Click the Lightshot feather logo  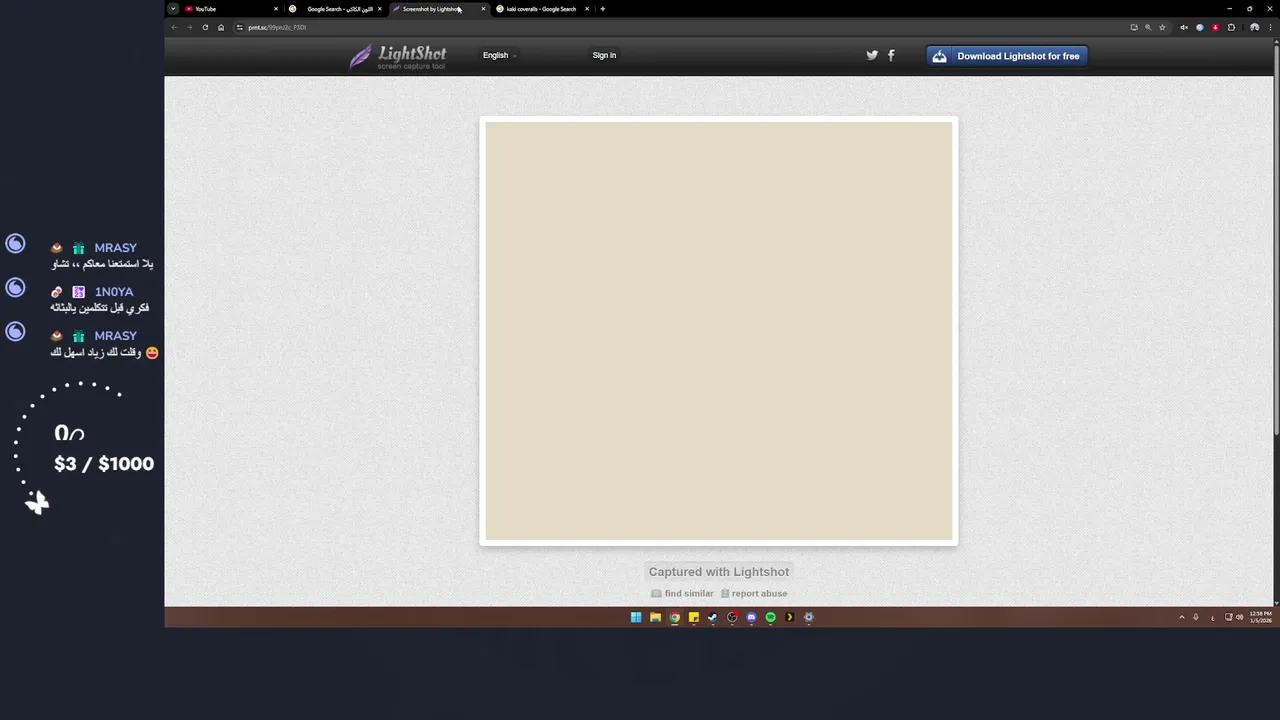[x=397, y=56]
